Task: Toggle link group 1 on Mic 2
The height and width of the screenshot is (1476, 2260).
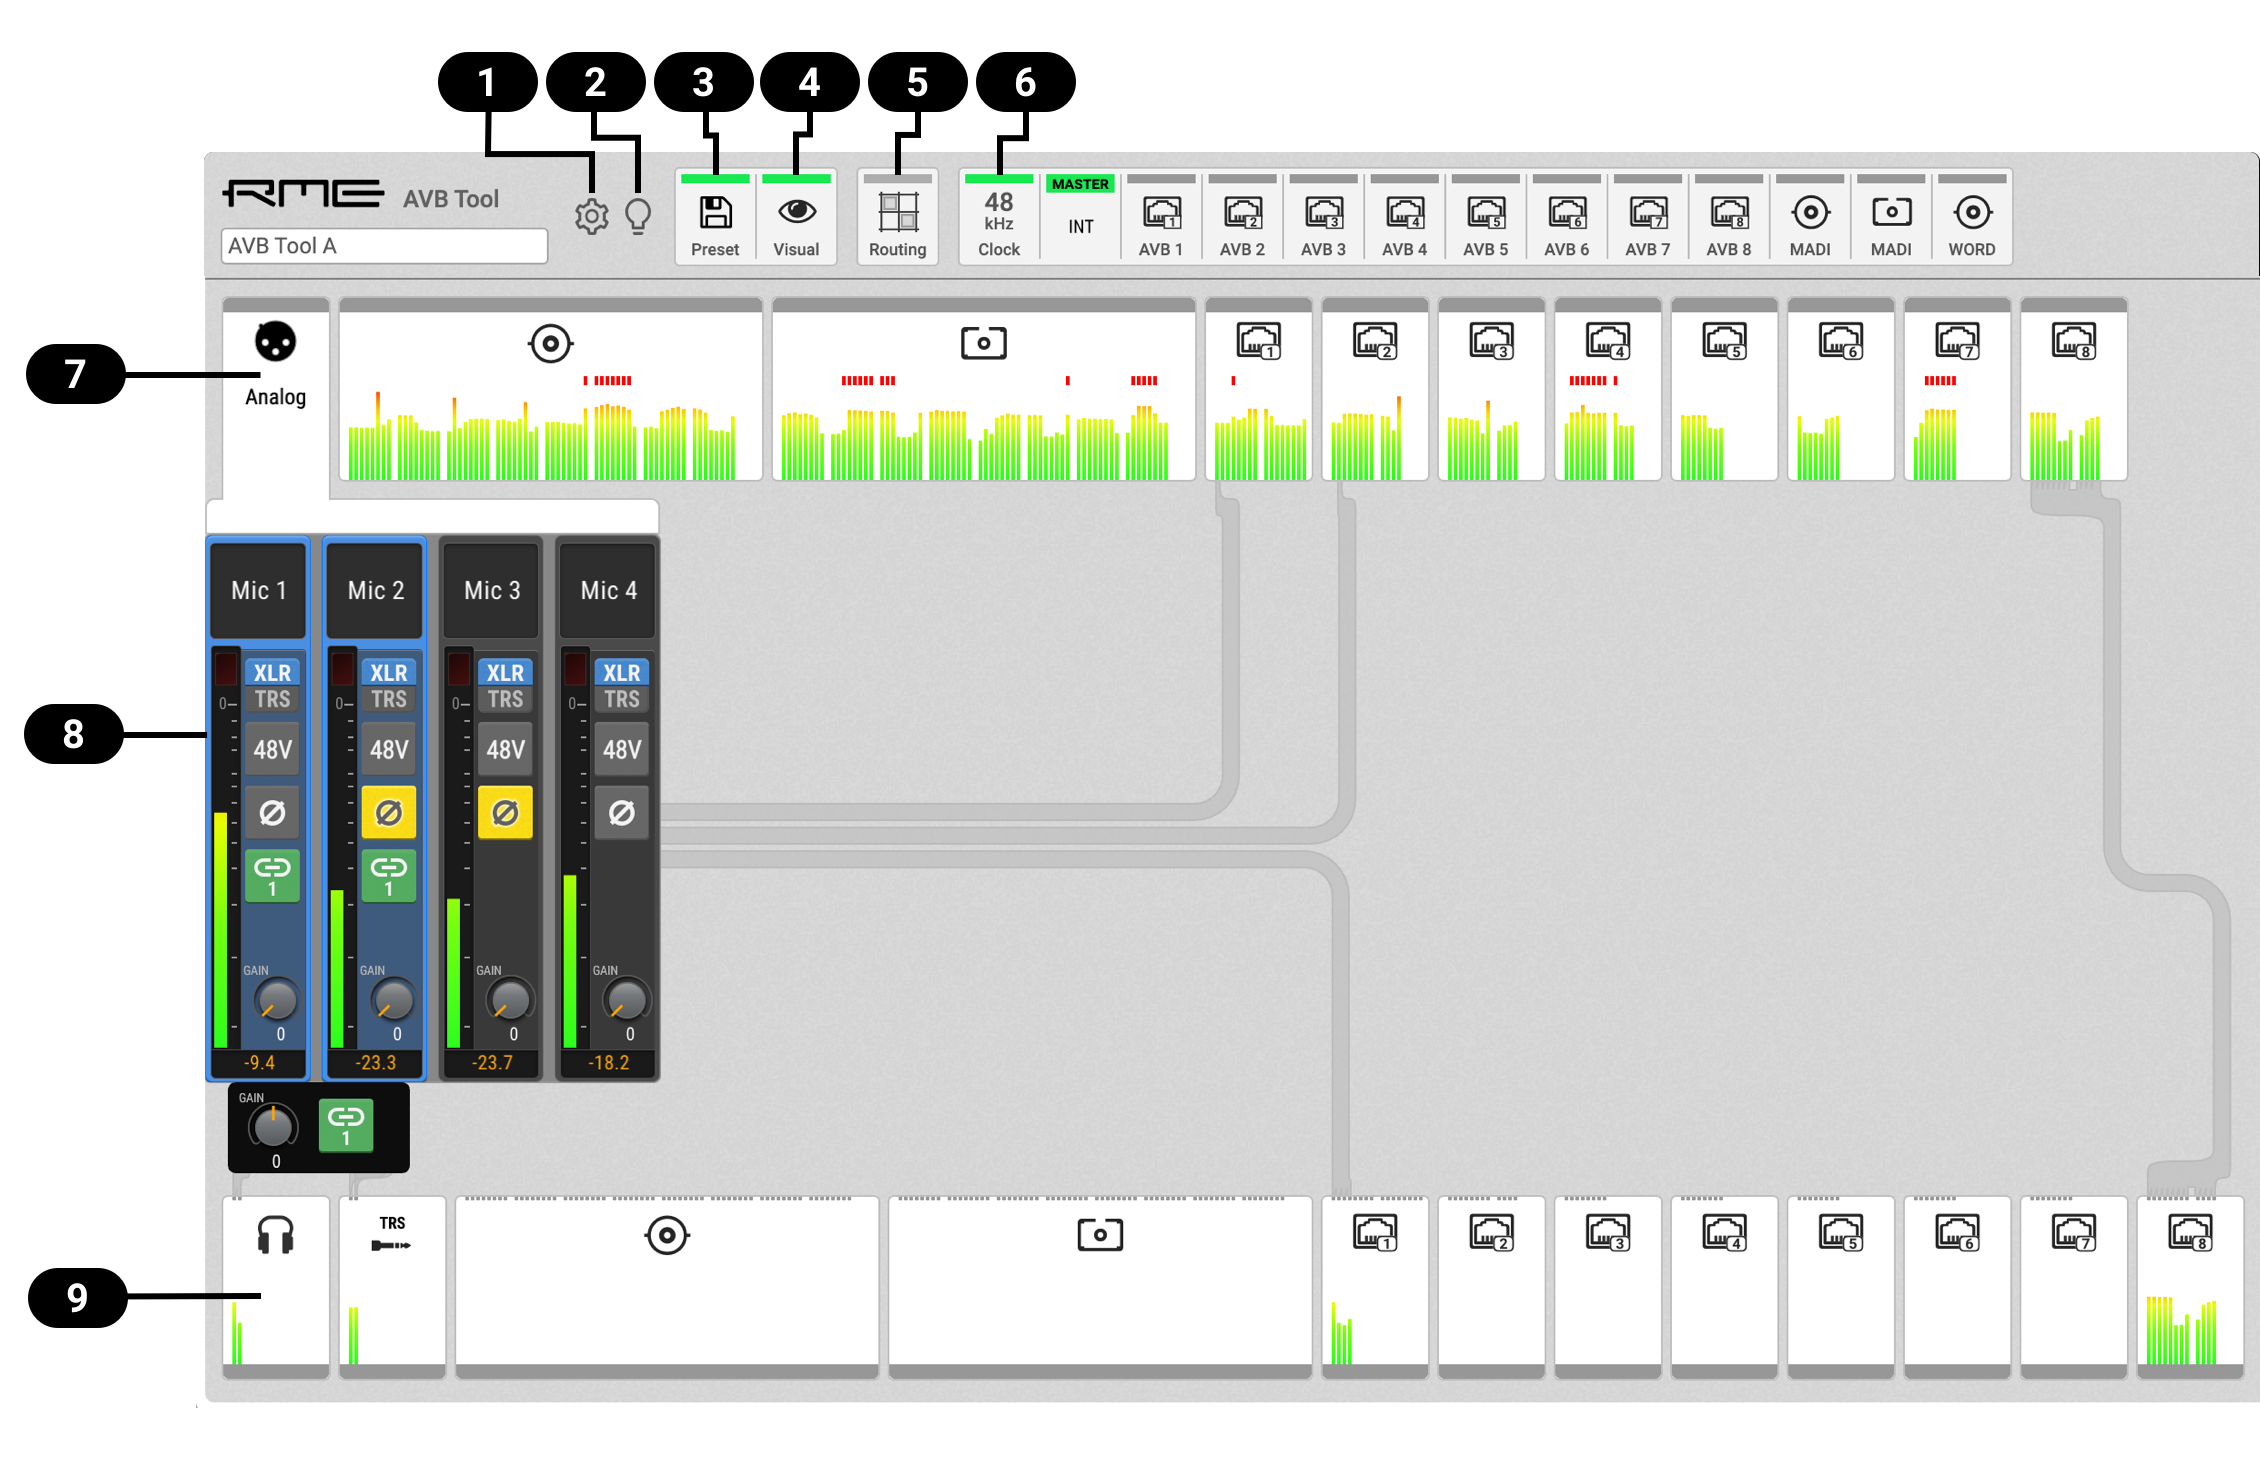Action: point(389,876)
